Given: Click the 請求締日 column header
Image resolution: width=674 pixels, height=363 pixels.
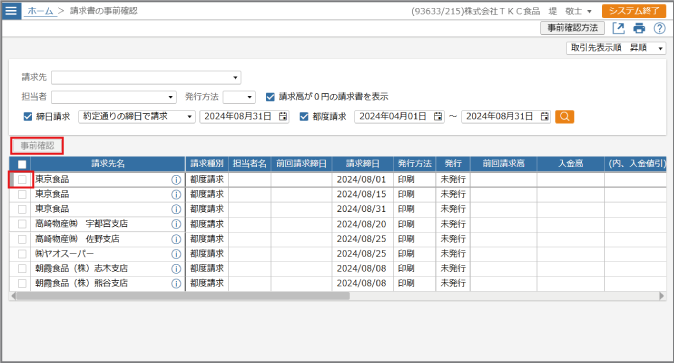Looking at the screenshot, I should [x=363, y=164].
